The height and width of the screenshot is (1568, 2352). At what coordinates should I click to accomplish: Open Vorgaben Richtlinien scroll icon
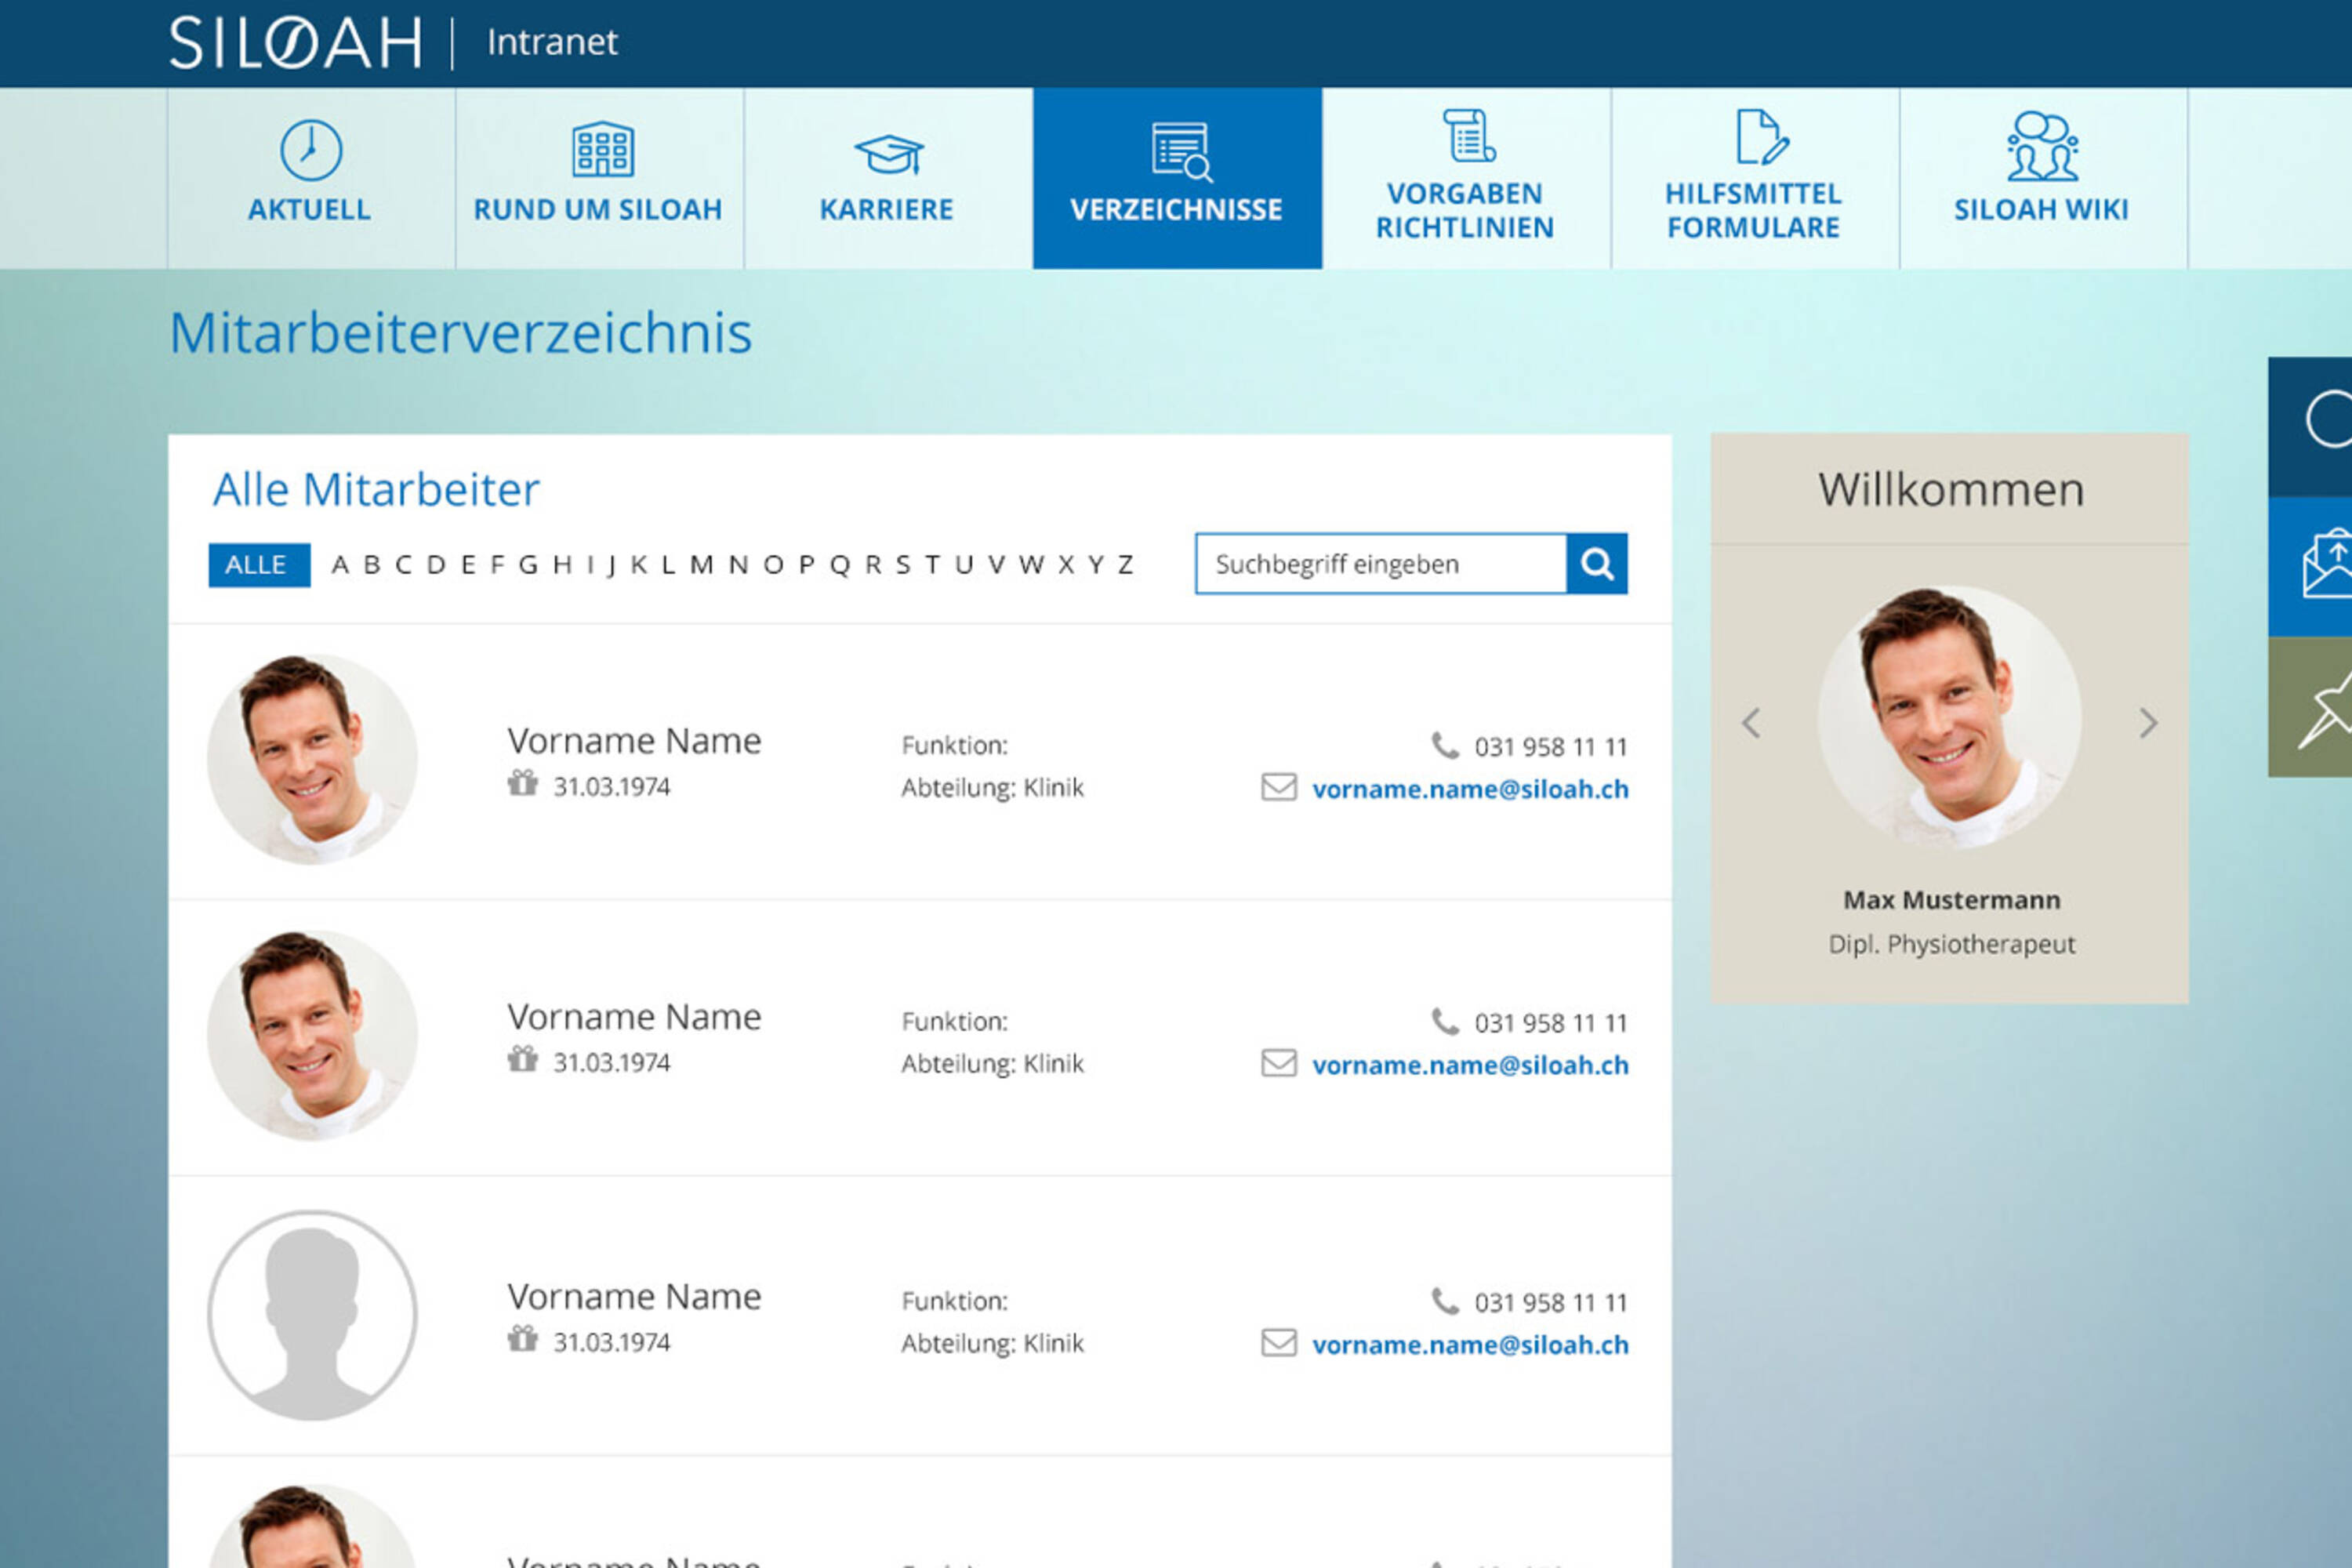pos(1468,136)
